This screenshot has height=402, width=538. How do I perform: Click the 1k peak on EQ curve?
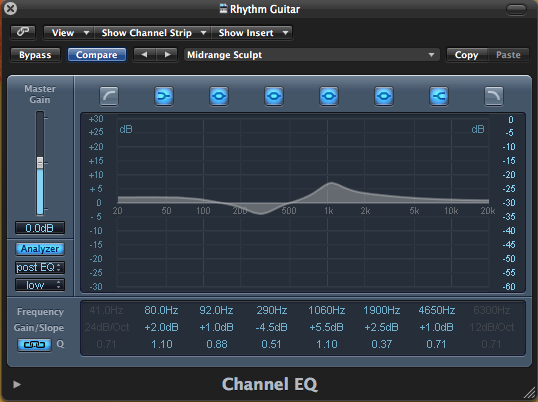(x=331, y=184)
